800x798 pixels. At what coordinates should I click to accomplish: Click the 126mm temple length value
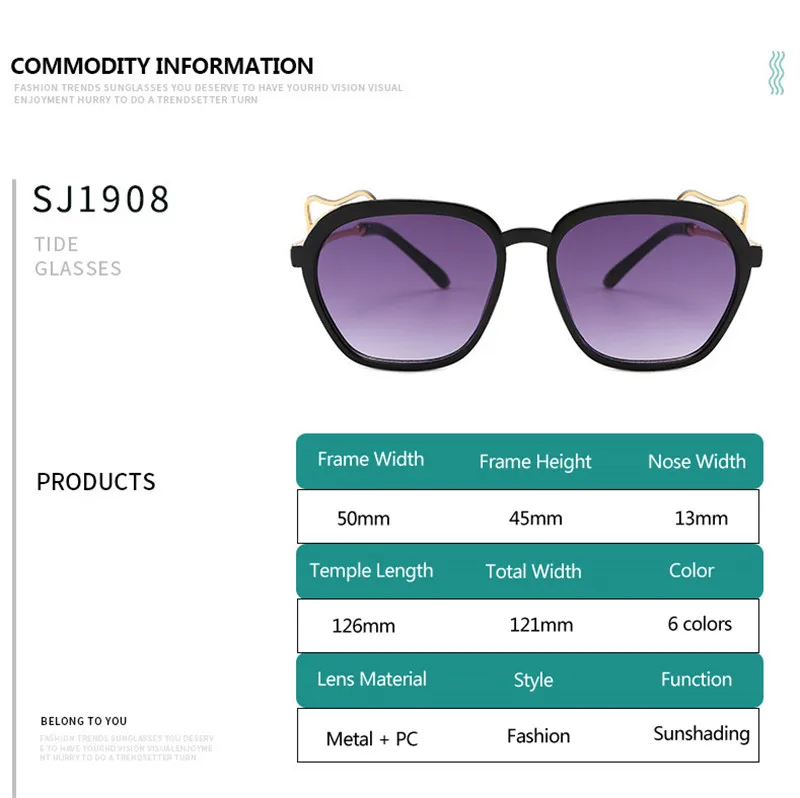coord(363,626)
